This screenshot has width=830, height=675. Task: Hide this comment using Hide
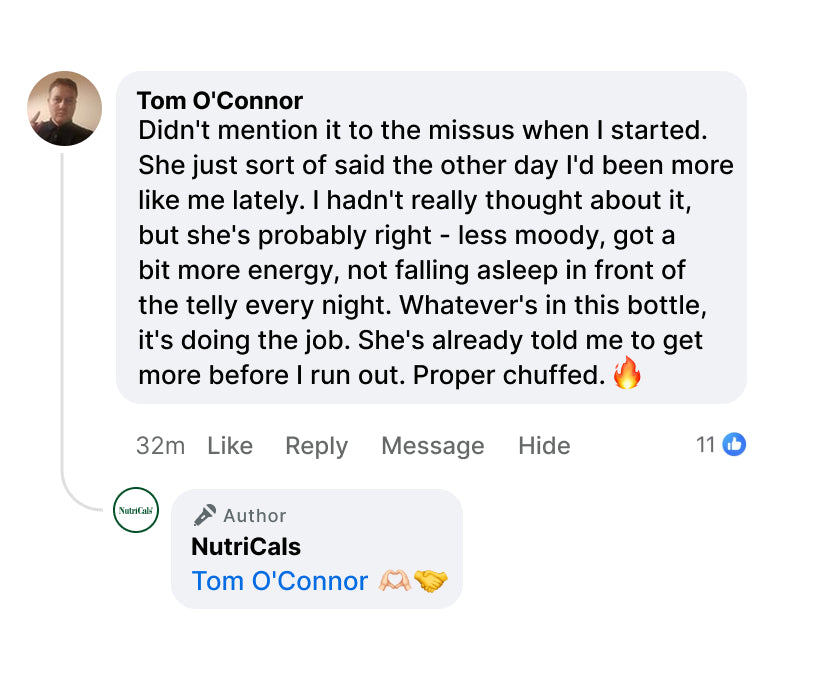tap(544, 446)
